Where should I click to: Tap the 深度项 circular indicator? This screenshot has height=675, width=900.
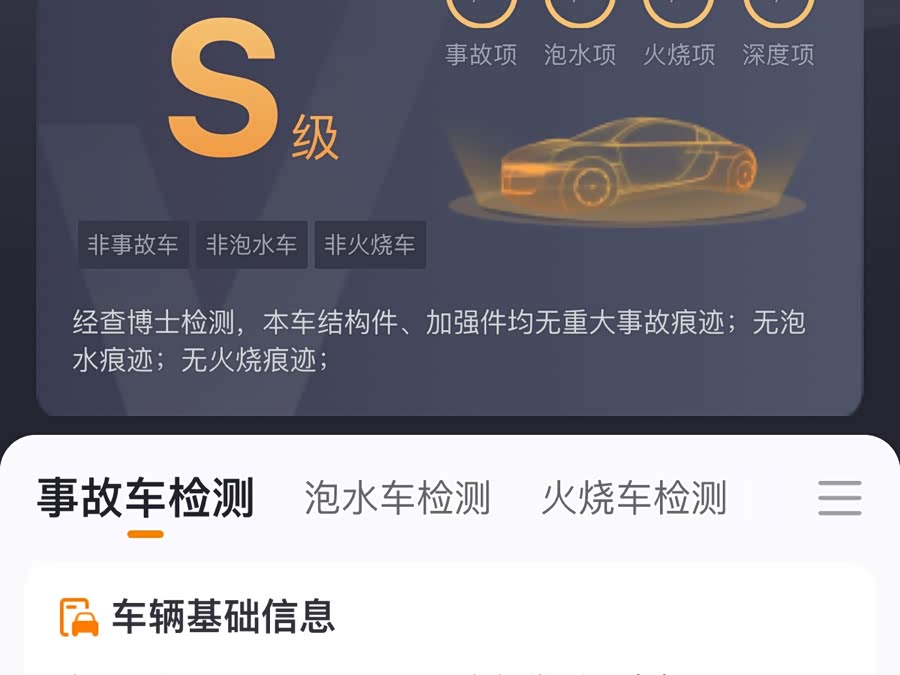click(778, 11)
